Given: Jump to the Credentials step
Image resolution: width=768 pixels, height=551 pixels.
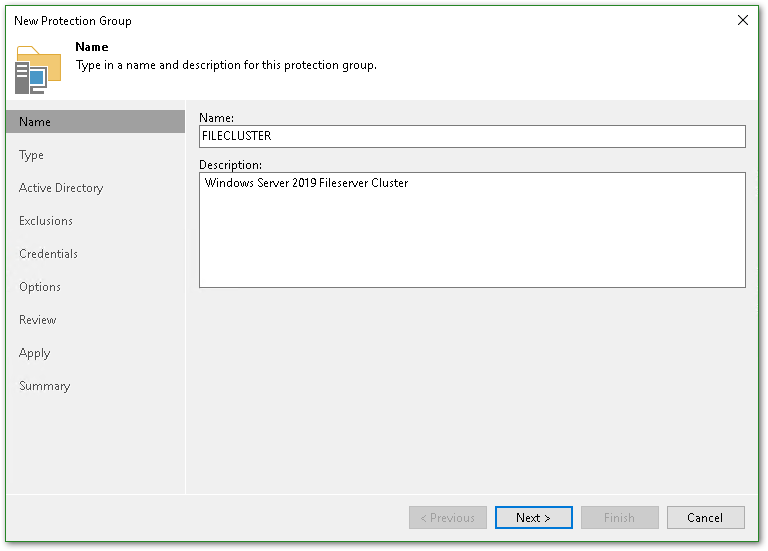Looking at the screenshot, I should click(49, 254).
